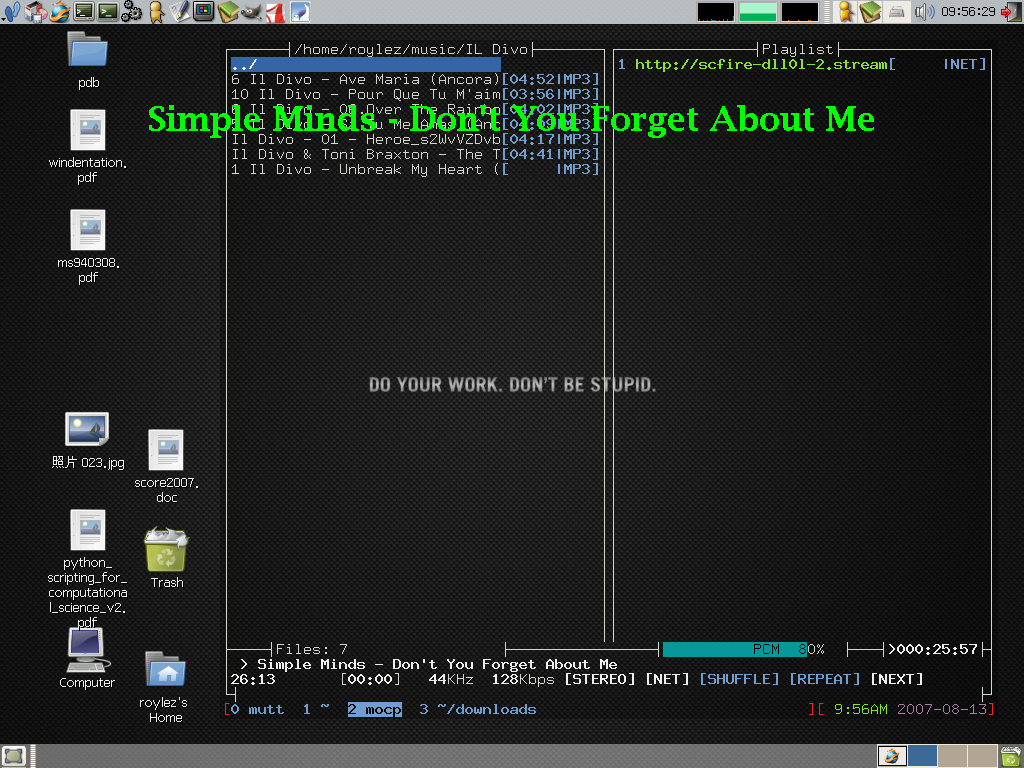
Task: Open the keyboard input method tray icon
Action: pyautogui.click(x=897, y=12)
